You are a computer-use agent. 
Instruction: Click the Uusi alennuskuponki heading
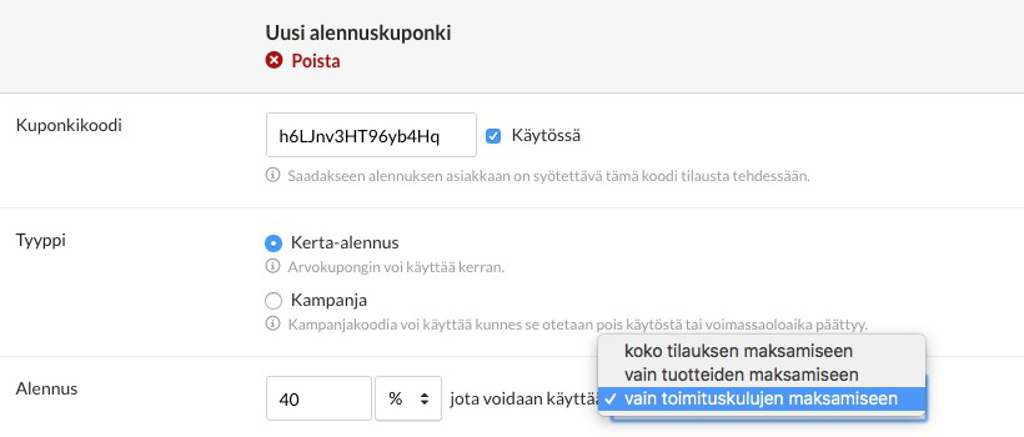click(358, 33)
